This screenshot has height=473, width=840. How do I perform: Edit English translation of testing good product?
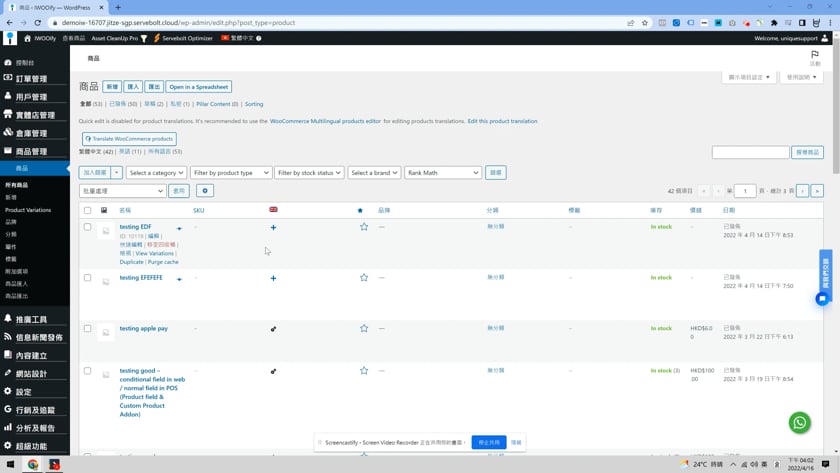coord(273,371)
